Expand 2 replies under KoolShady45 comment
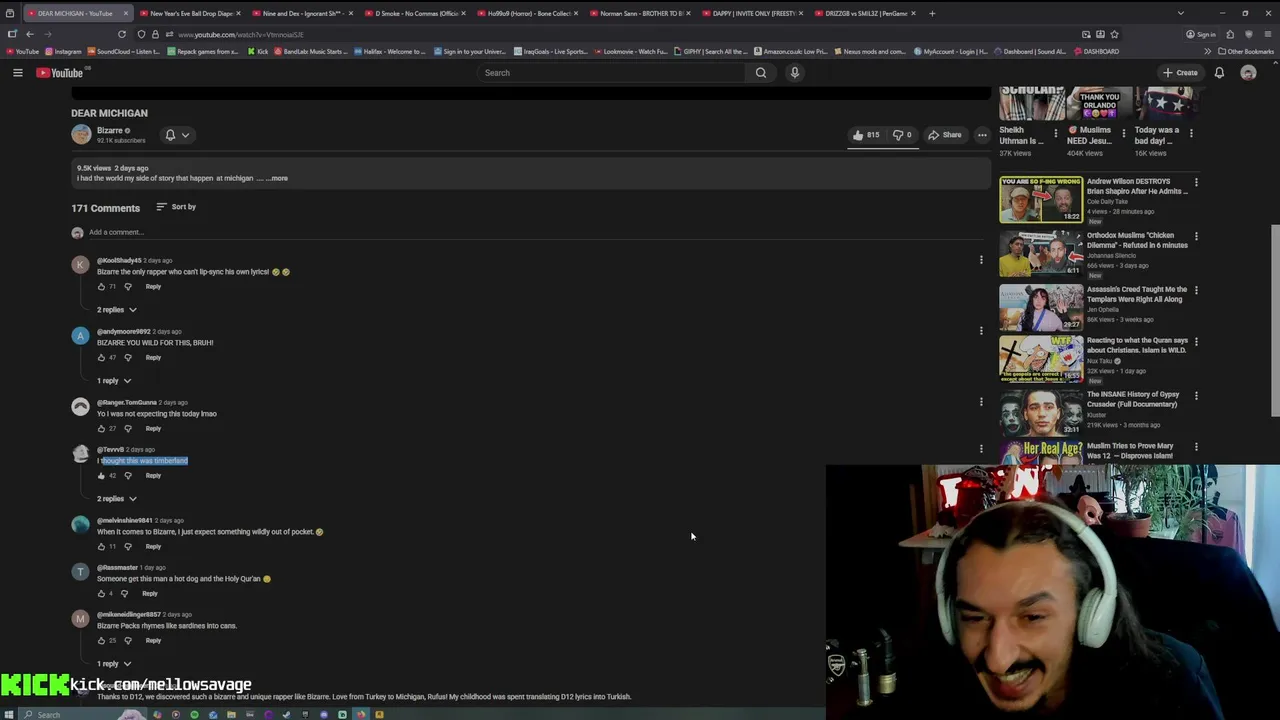1280x720 pixels. [x=117, y=310]
